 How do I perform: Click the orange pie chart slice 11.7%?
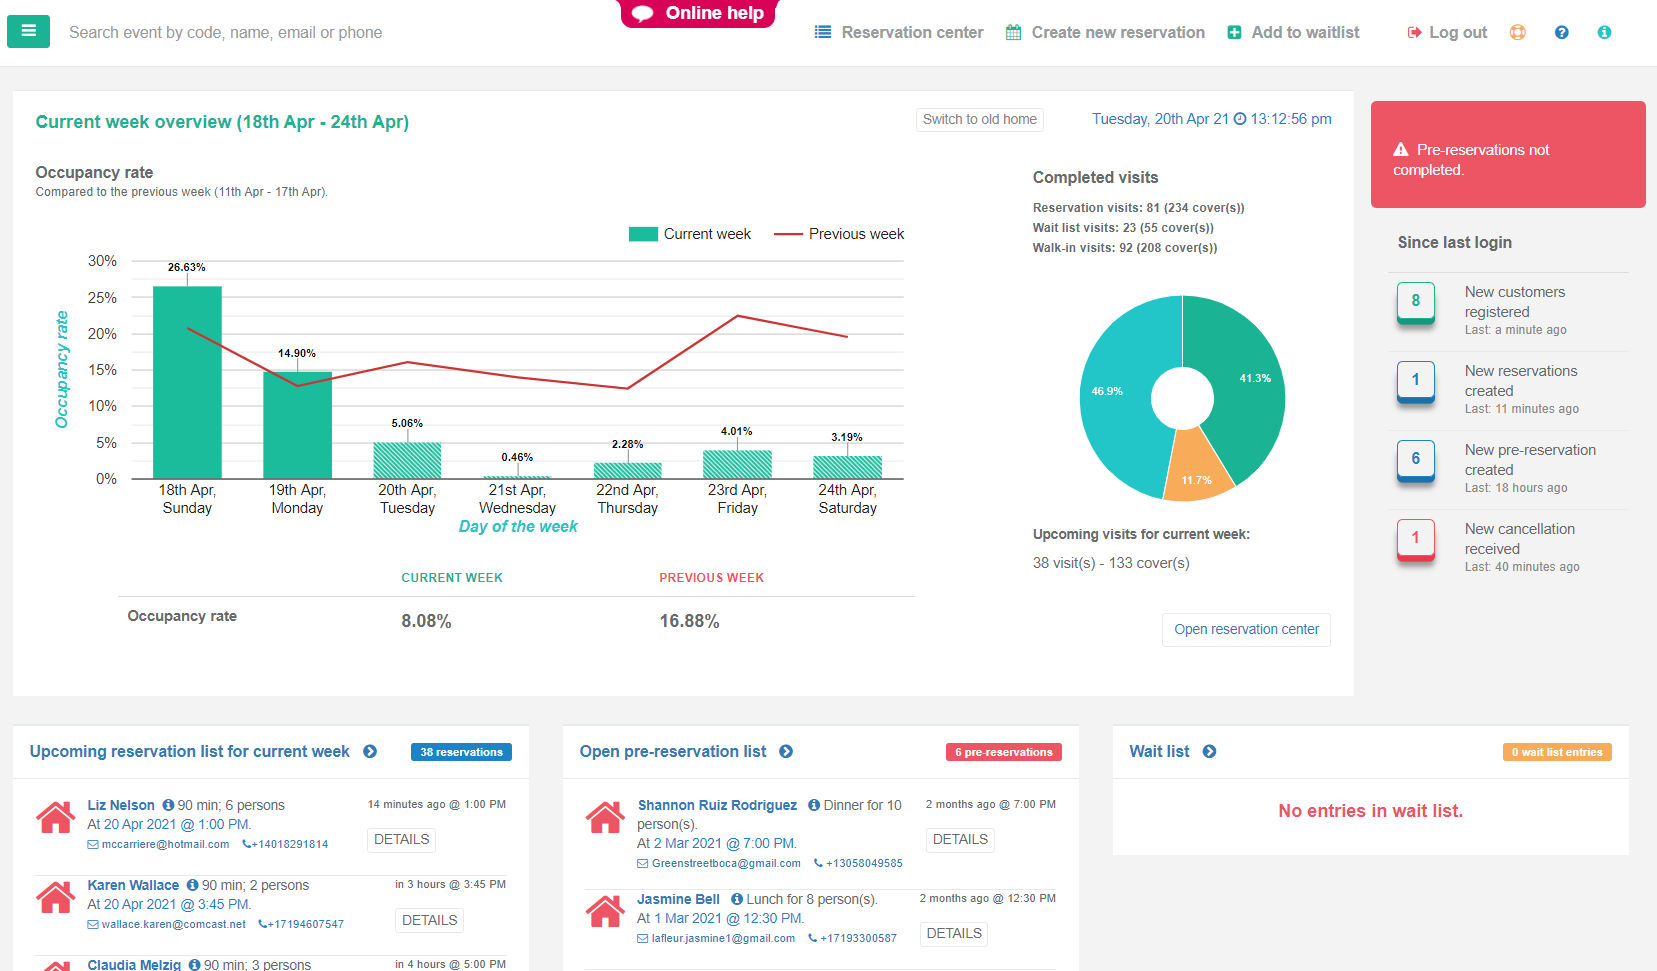coord(1195,470)
